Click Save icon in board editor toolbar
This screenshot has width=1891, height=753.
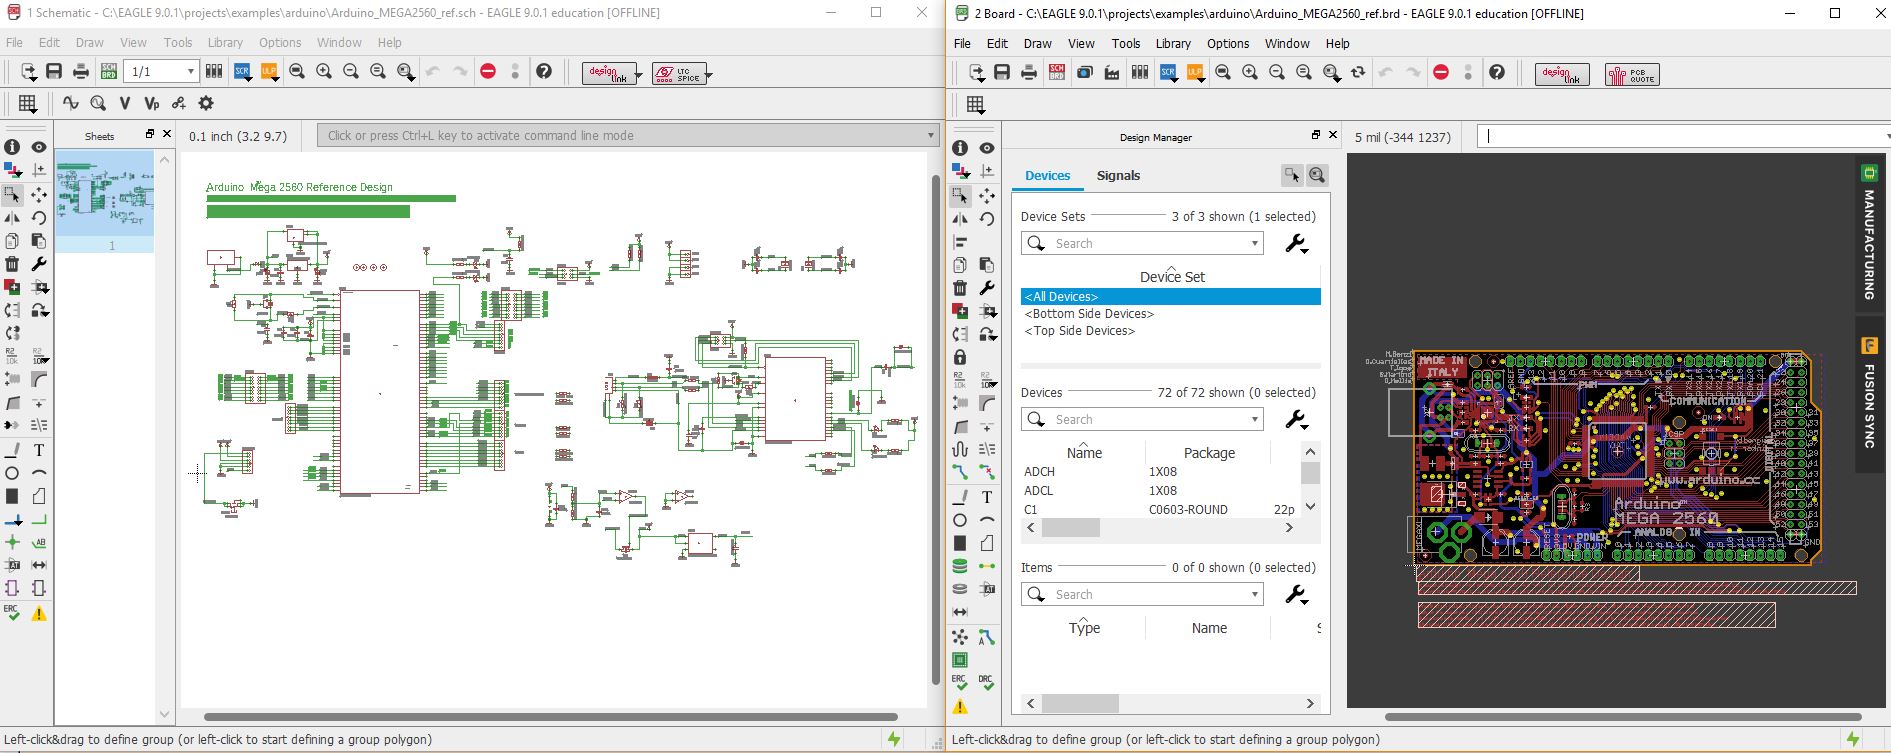click(1002, 72)
